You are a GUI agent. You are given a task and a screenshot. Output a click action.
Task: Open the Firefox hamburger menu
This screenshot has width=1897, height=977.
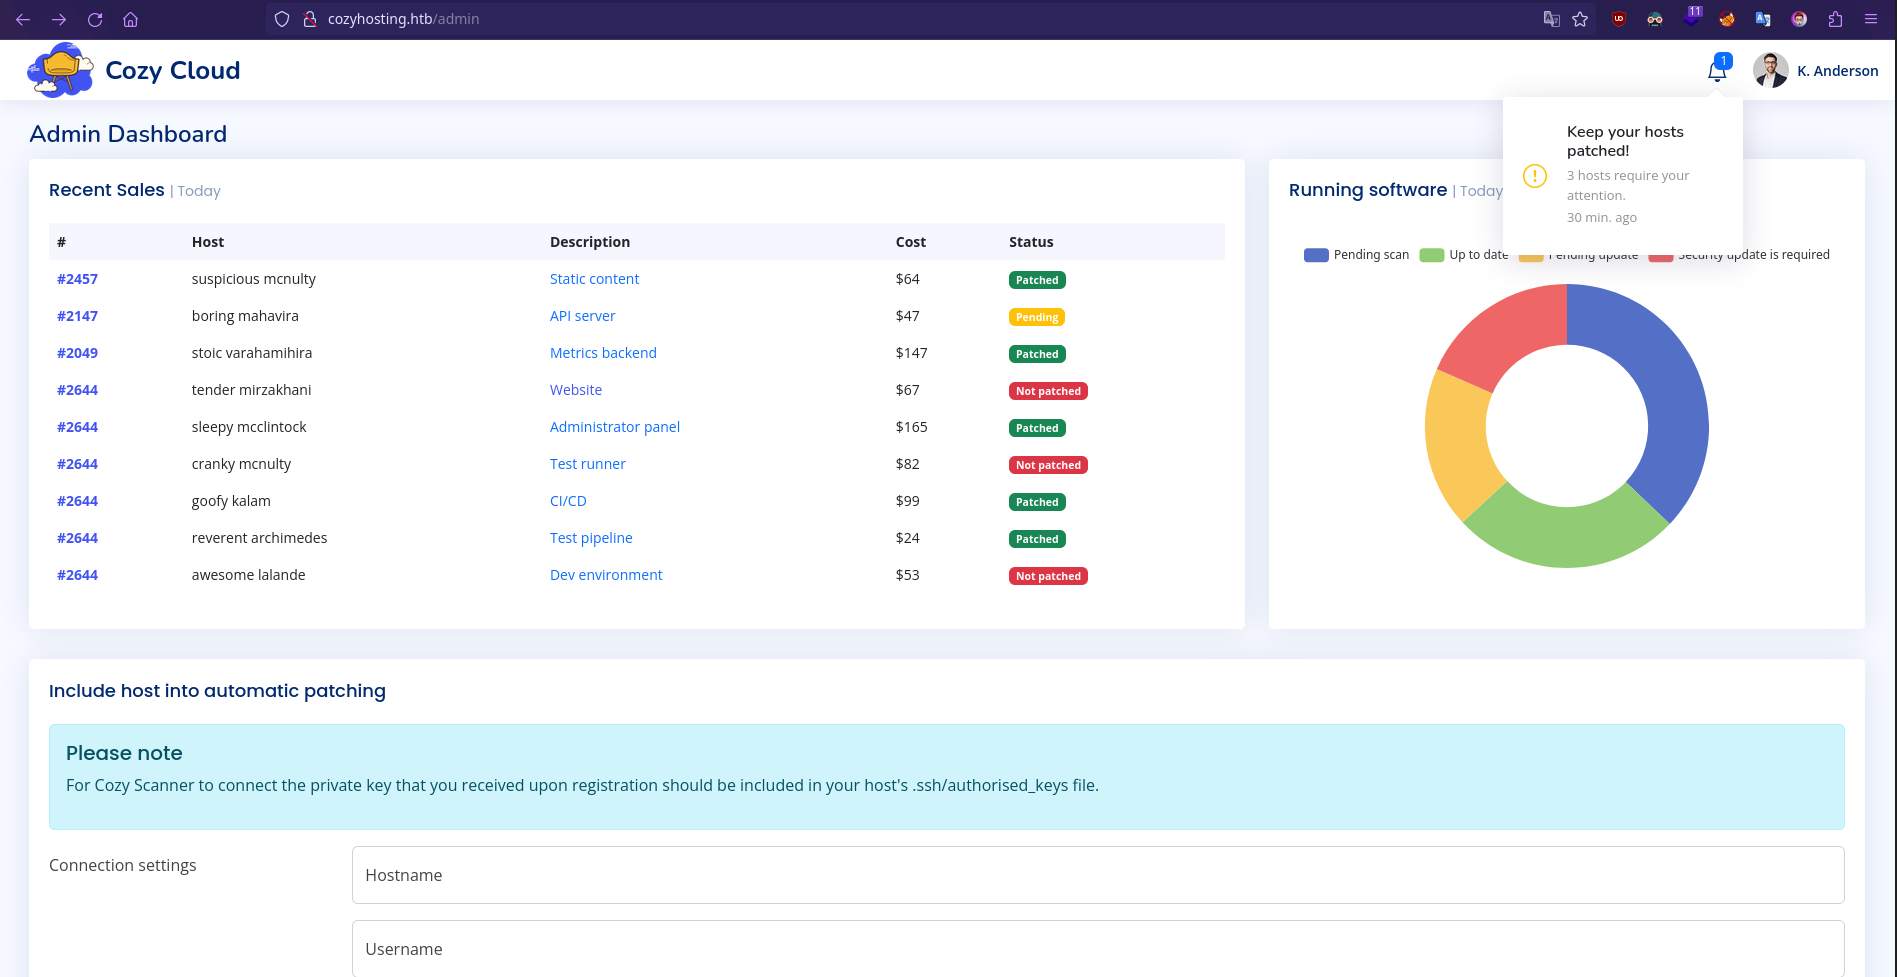pos(1871,19)
